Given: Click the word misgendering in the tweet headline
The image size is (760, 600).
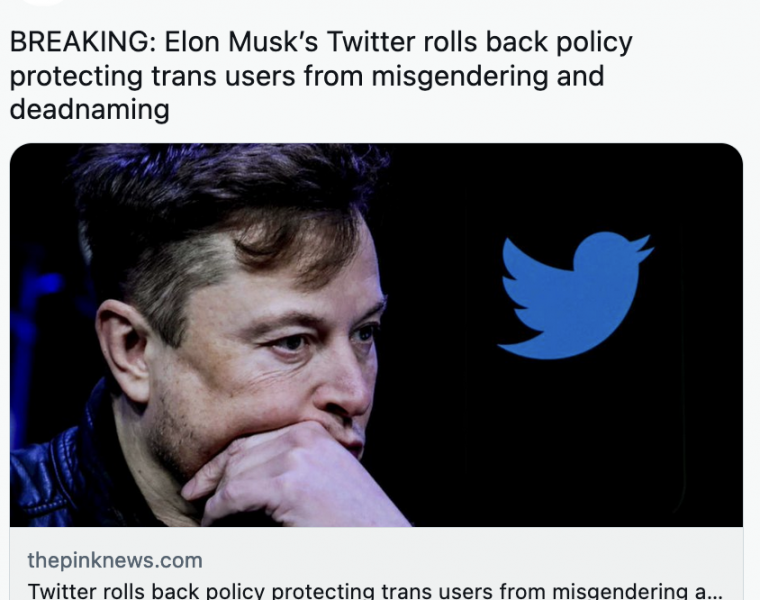Looking at the screenshot, I should [x=470, y=77].
